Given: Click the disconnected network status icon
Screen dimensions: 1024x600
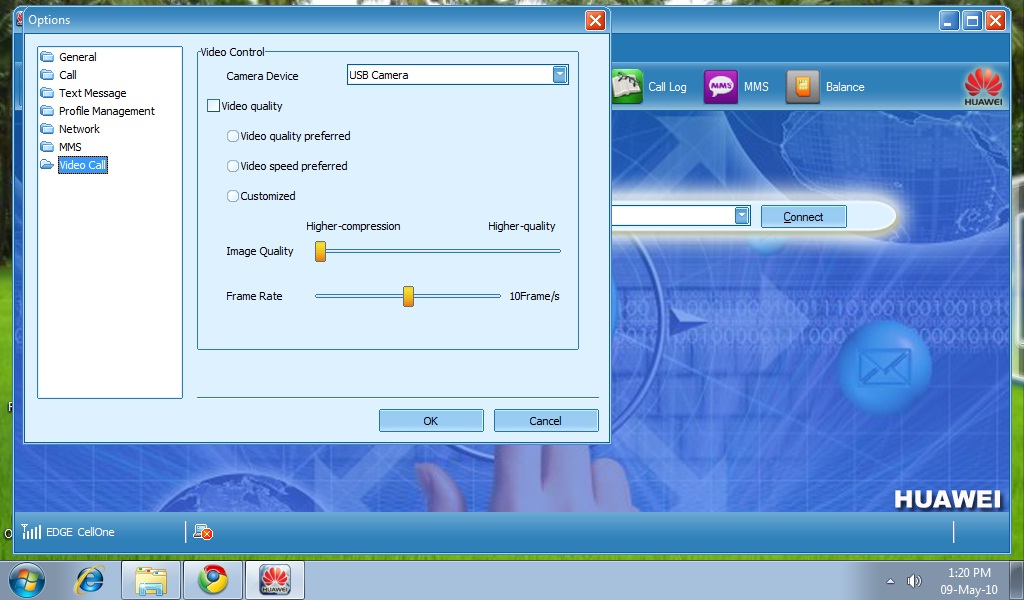Looking at the screenshot, I should tap(203, 532).
